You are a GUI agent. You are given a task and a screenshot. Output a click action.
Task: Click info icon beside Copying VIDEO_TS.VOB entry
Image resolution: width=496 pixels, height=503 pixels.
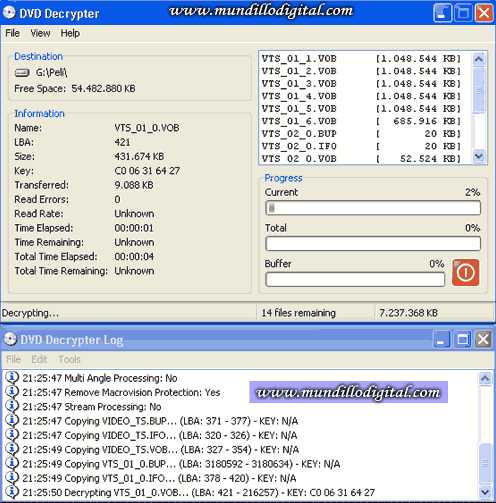12,449
